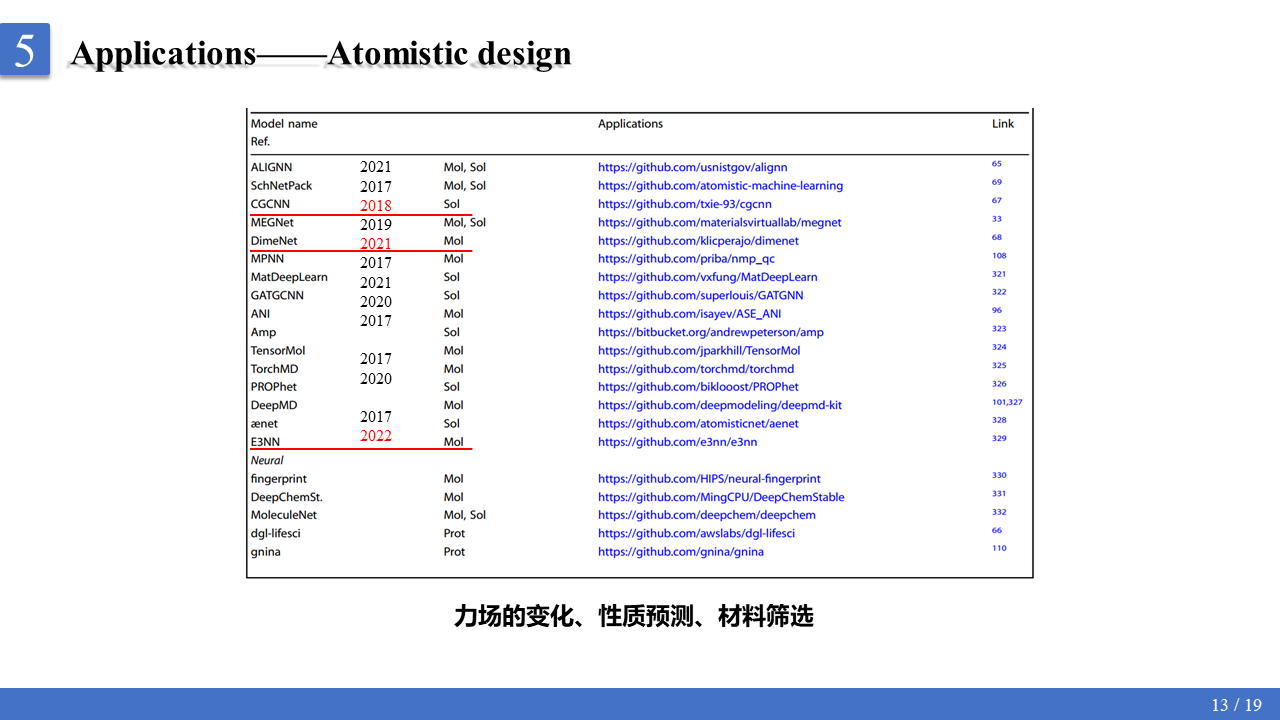The height and width of the screenshot is (720, 1280).
Task: Open the DimeNet klicperajo repository link
Action: 697,240
